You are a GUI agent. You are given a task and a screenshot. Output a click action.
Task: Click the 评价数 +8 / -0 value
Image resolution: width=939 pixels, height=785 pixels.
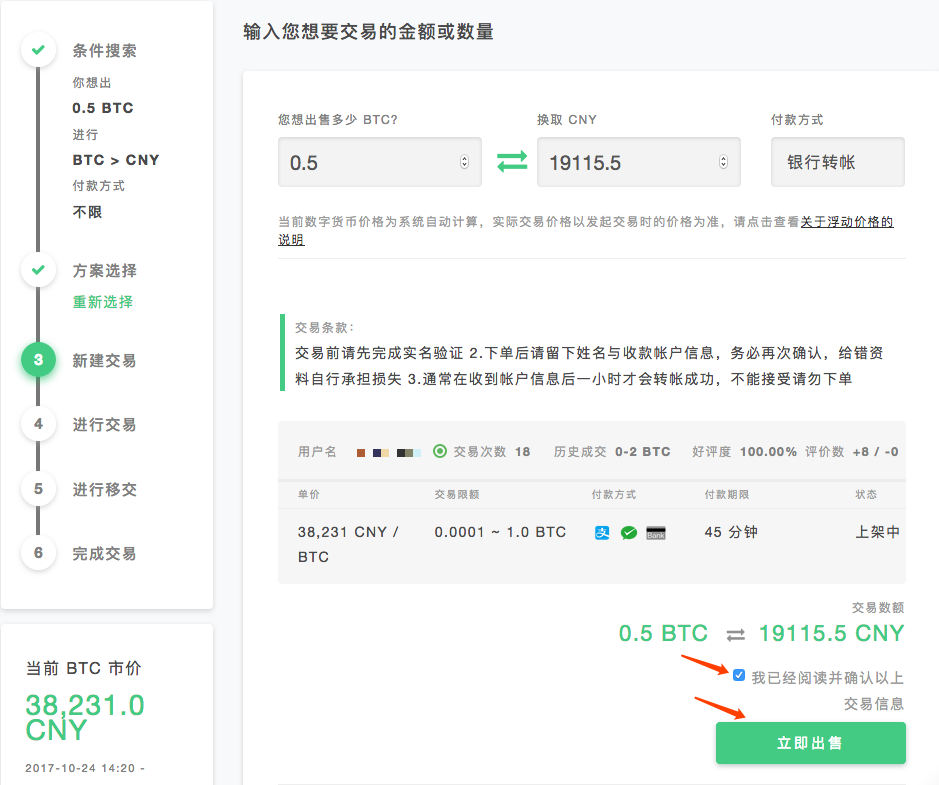852,451
